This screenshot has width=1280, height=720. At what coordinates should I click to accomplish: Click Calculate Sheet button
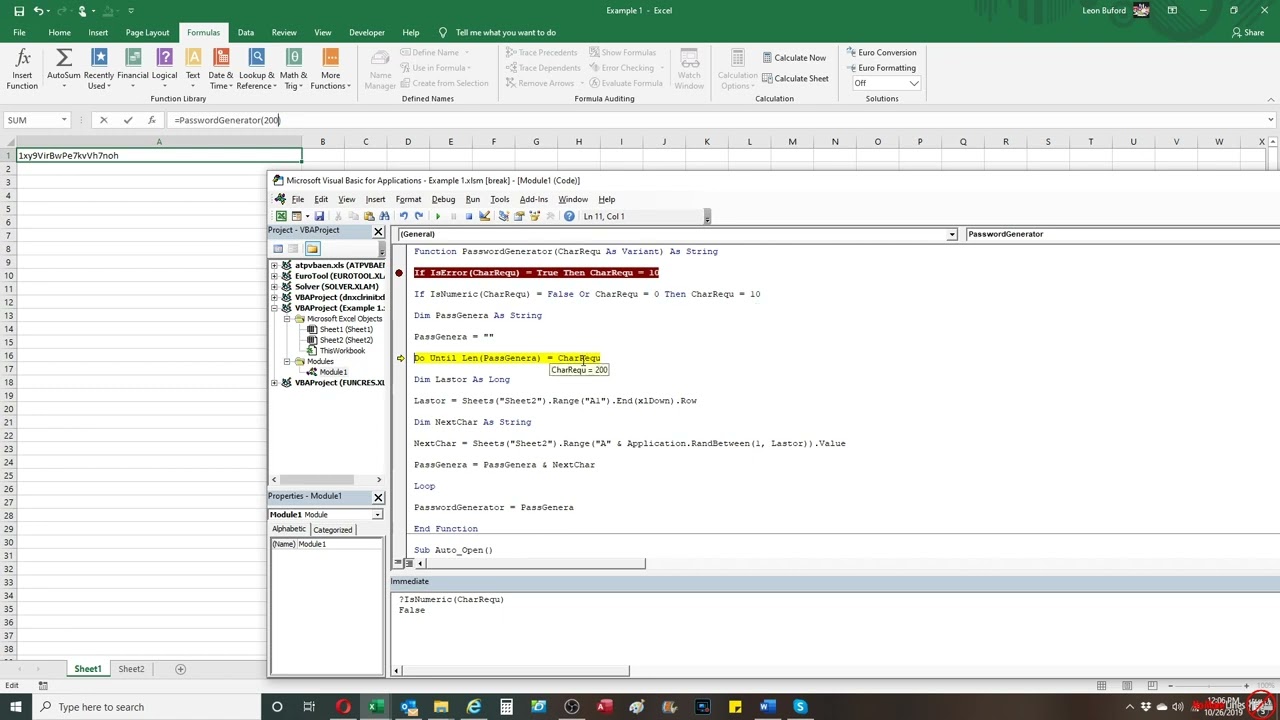(795, 78)
